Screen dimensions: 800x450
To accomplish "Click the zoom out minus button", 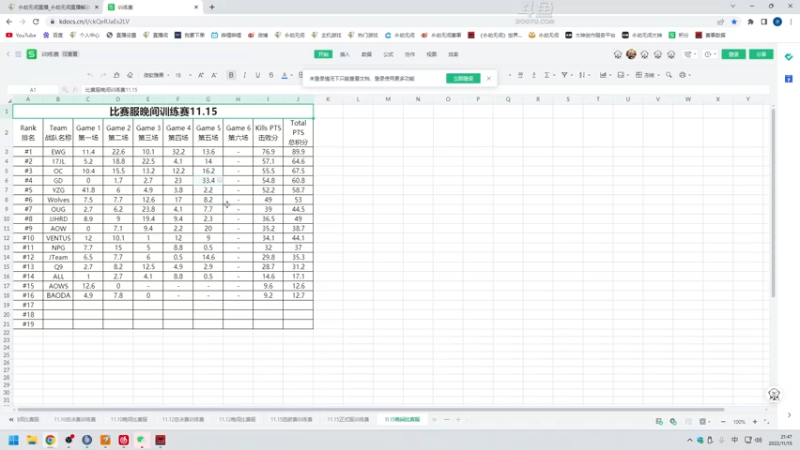I will pyautogui.click(x=723, y=421).
